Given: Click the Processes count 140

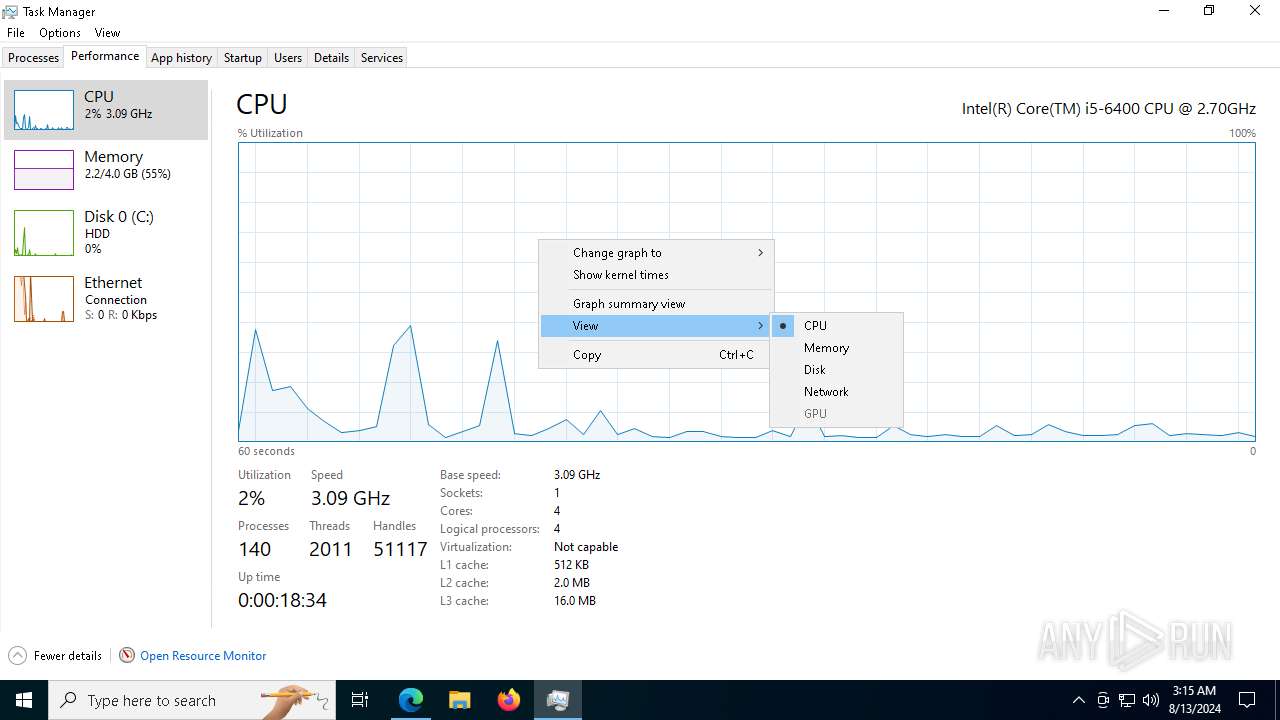Looking at the screenshot, I should click(254, 549).
